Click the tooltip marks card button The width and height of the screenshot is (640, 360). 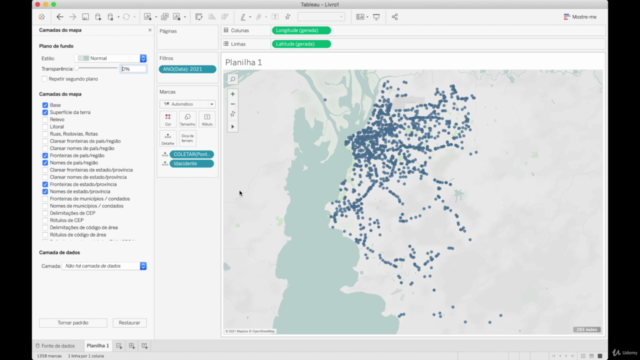pyautogui.click(x=187, y=139)
